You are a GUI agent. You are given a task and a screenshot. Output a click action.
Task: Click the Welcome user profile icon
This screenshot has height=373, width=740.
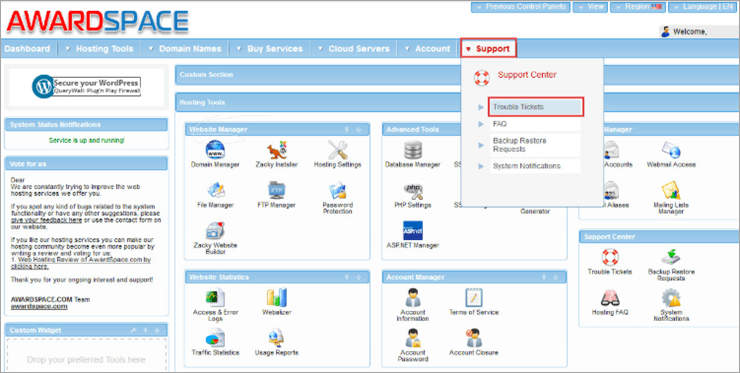[x=665, y=32]
